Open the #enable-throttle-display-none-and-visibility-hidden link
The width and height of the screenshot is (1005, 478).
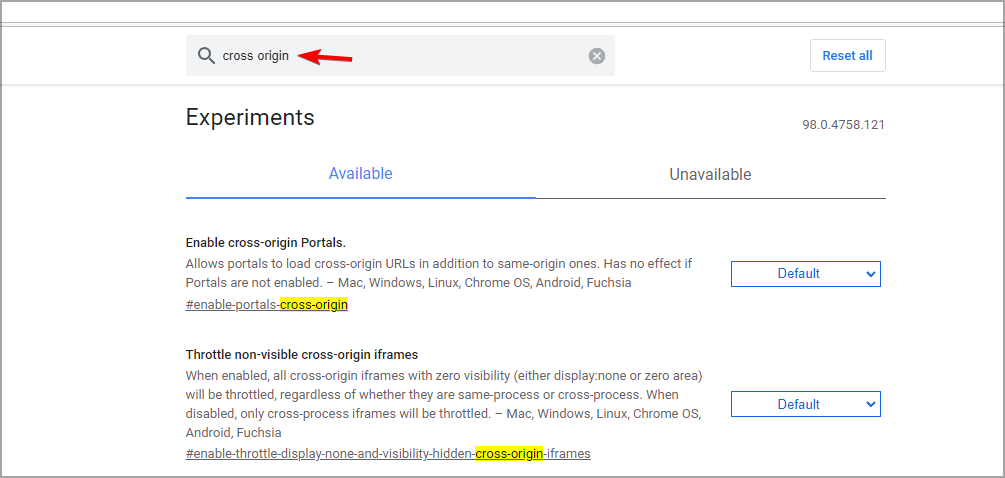click(388, 454)
